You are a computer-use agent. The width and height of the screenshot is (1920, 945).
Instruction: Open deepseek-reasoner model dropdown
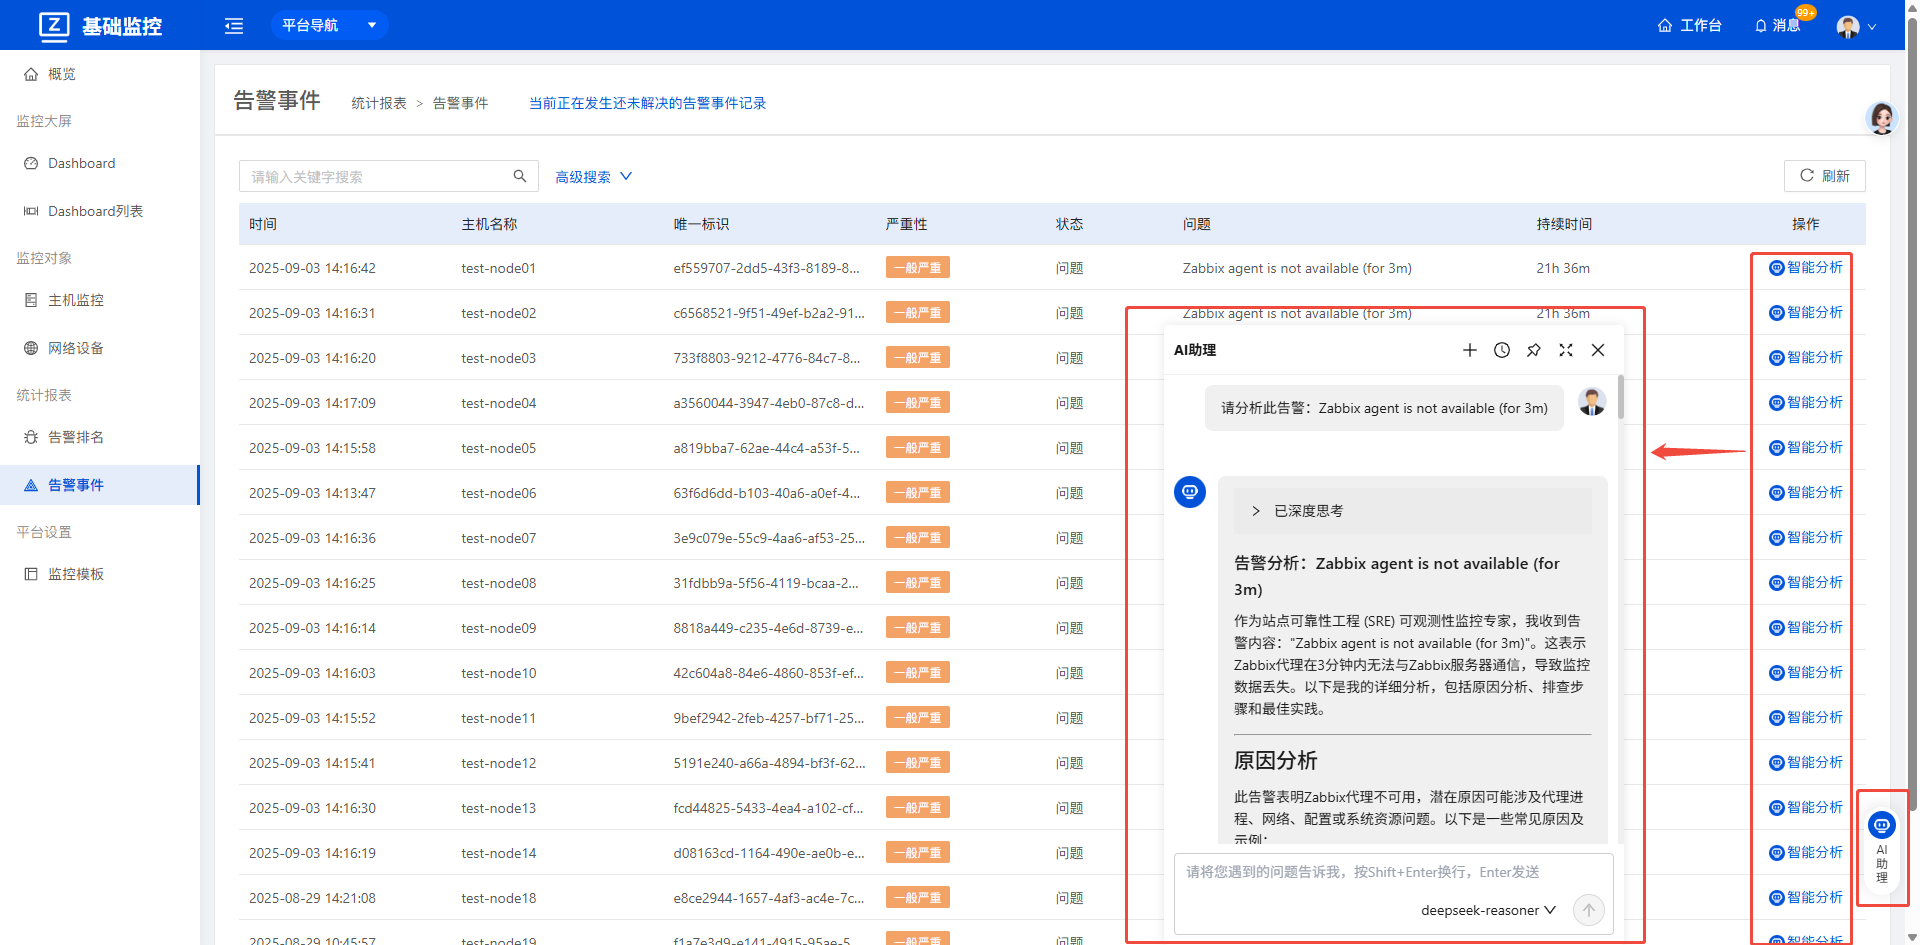coord(1488,910)
